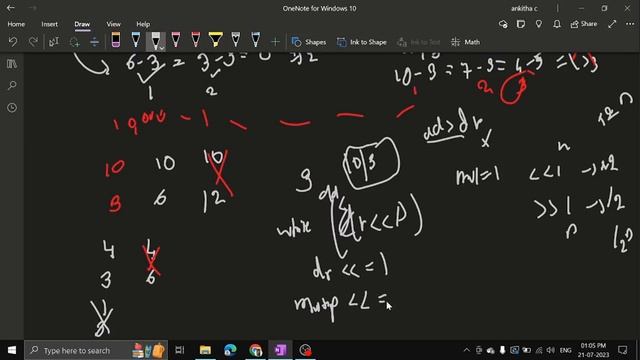Open Notifications bell icon
The image size is (640, 360).
(557, 24)
